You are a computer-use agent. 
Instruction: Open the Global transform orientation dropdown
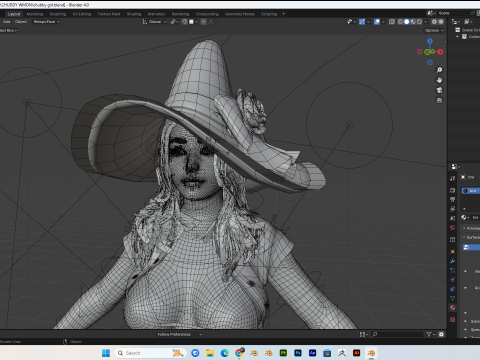[154, 22]
